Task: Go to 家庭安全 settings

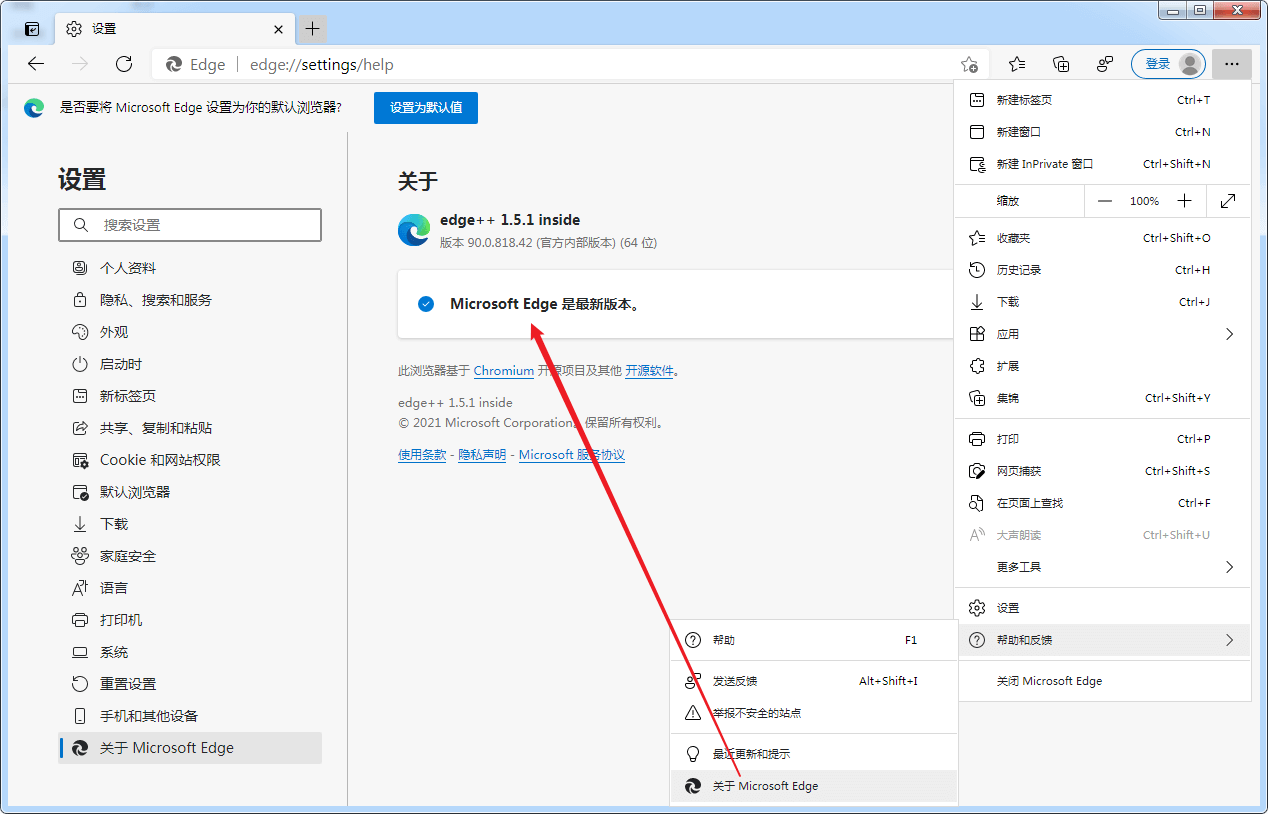Action: tap(190, 556)
